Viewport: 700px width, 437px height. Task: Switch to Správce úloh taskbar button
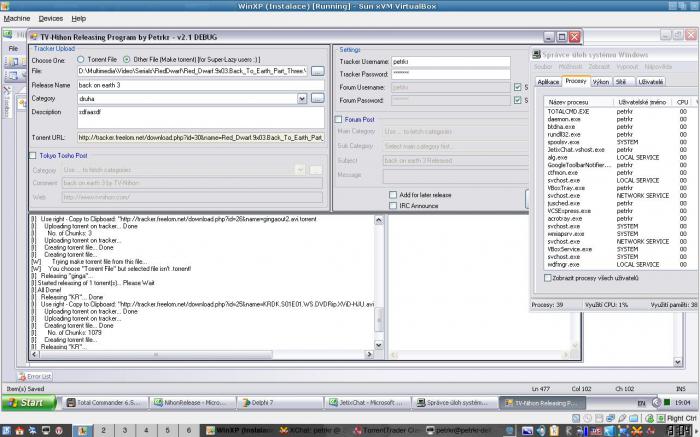click(454, 403)
